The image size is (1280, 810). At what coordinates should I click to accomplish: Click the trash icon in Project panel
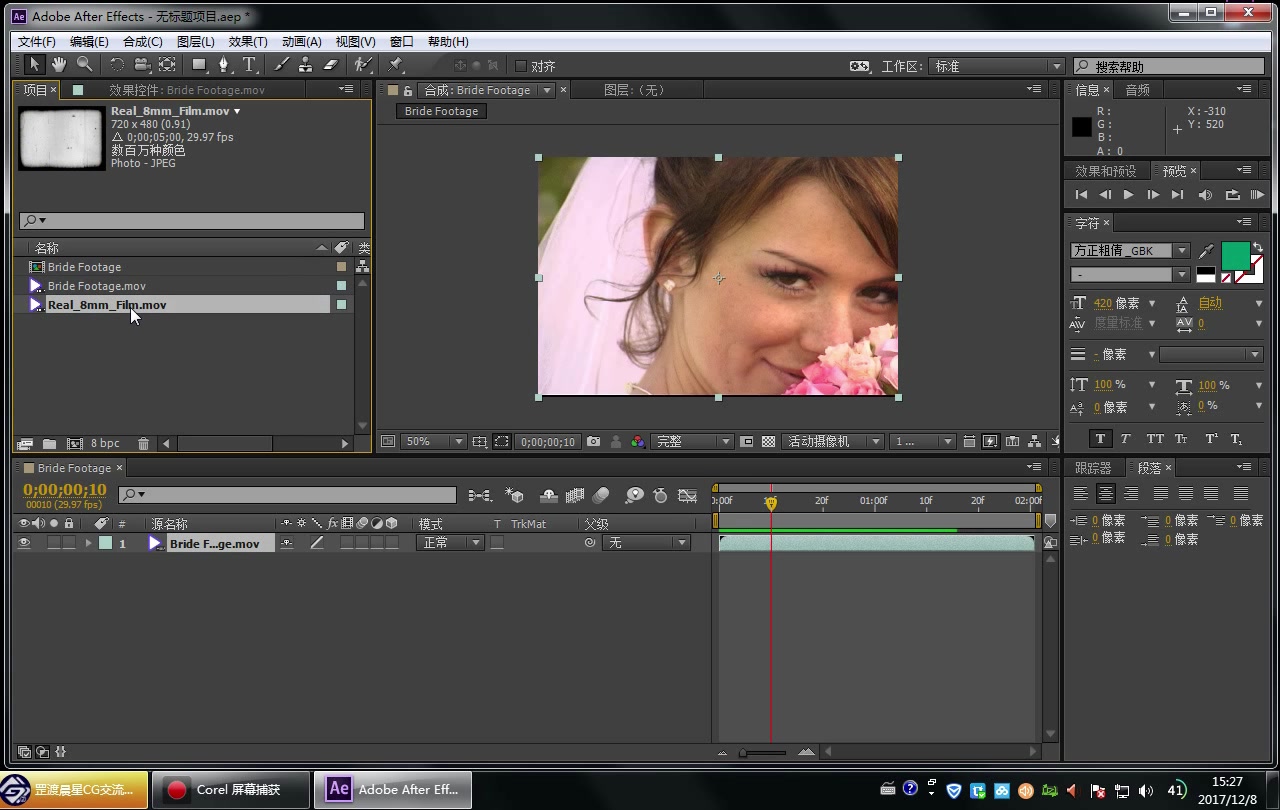point(143,443)
